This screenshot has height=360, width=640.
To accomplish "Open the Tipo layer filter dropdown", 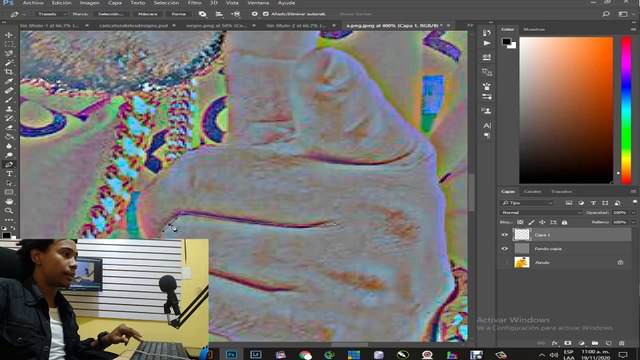I will pos(527,203).
